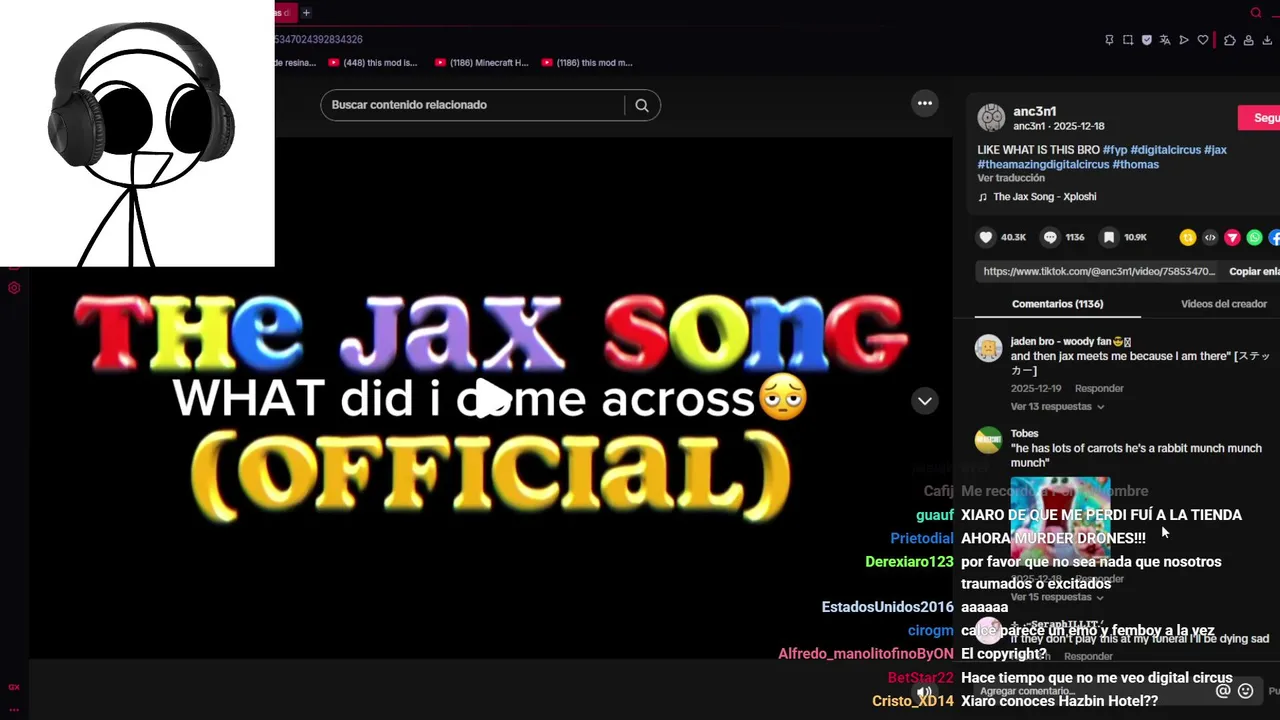Click the anc3n1 username
Viewport: 1280px width, 720px height.
(x=1035, y=111)
